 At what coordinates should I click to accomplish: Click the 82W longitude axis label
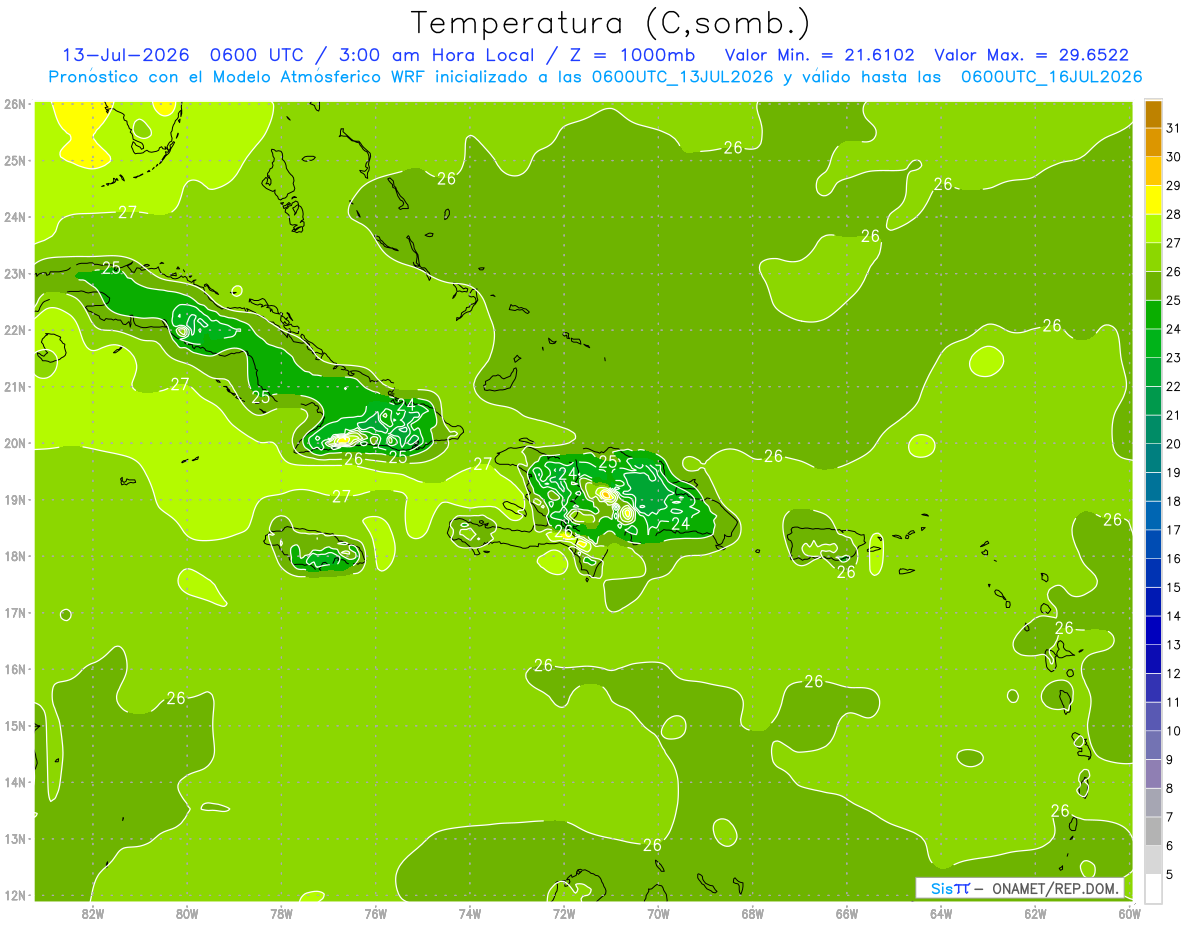click(92, 913)
